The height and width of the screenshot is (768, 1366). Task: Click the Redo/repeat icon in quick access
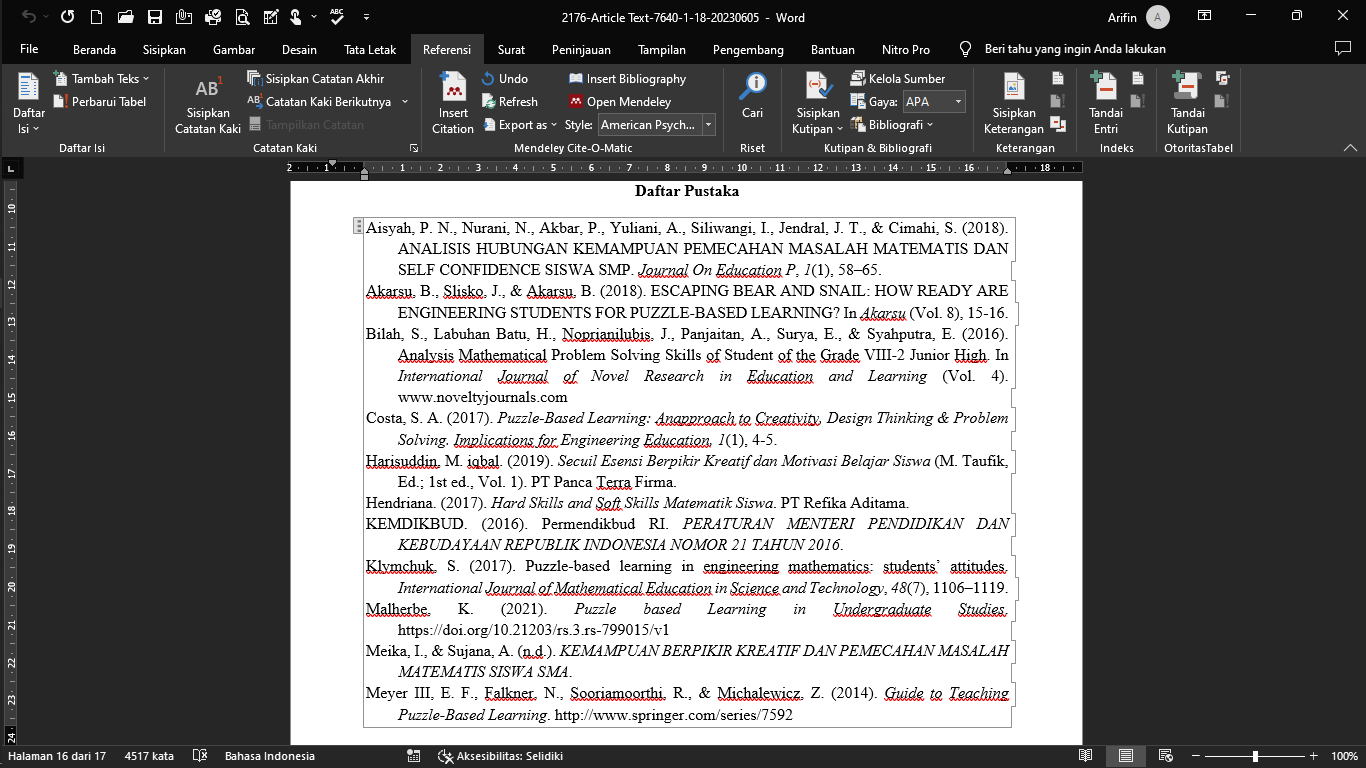67,17
